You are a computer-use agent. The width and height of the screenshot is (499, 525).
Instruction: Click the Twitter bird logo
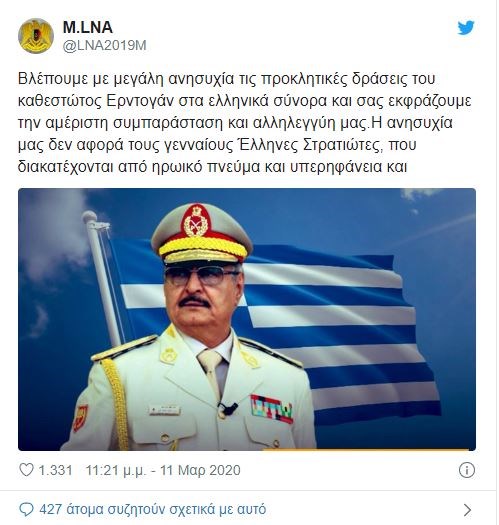(x=466, y=27)
